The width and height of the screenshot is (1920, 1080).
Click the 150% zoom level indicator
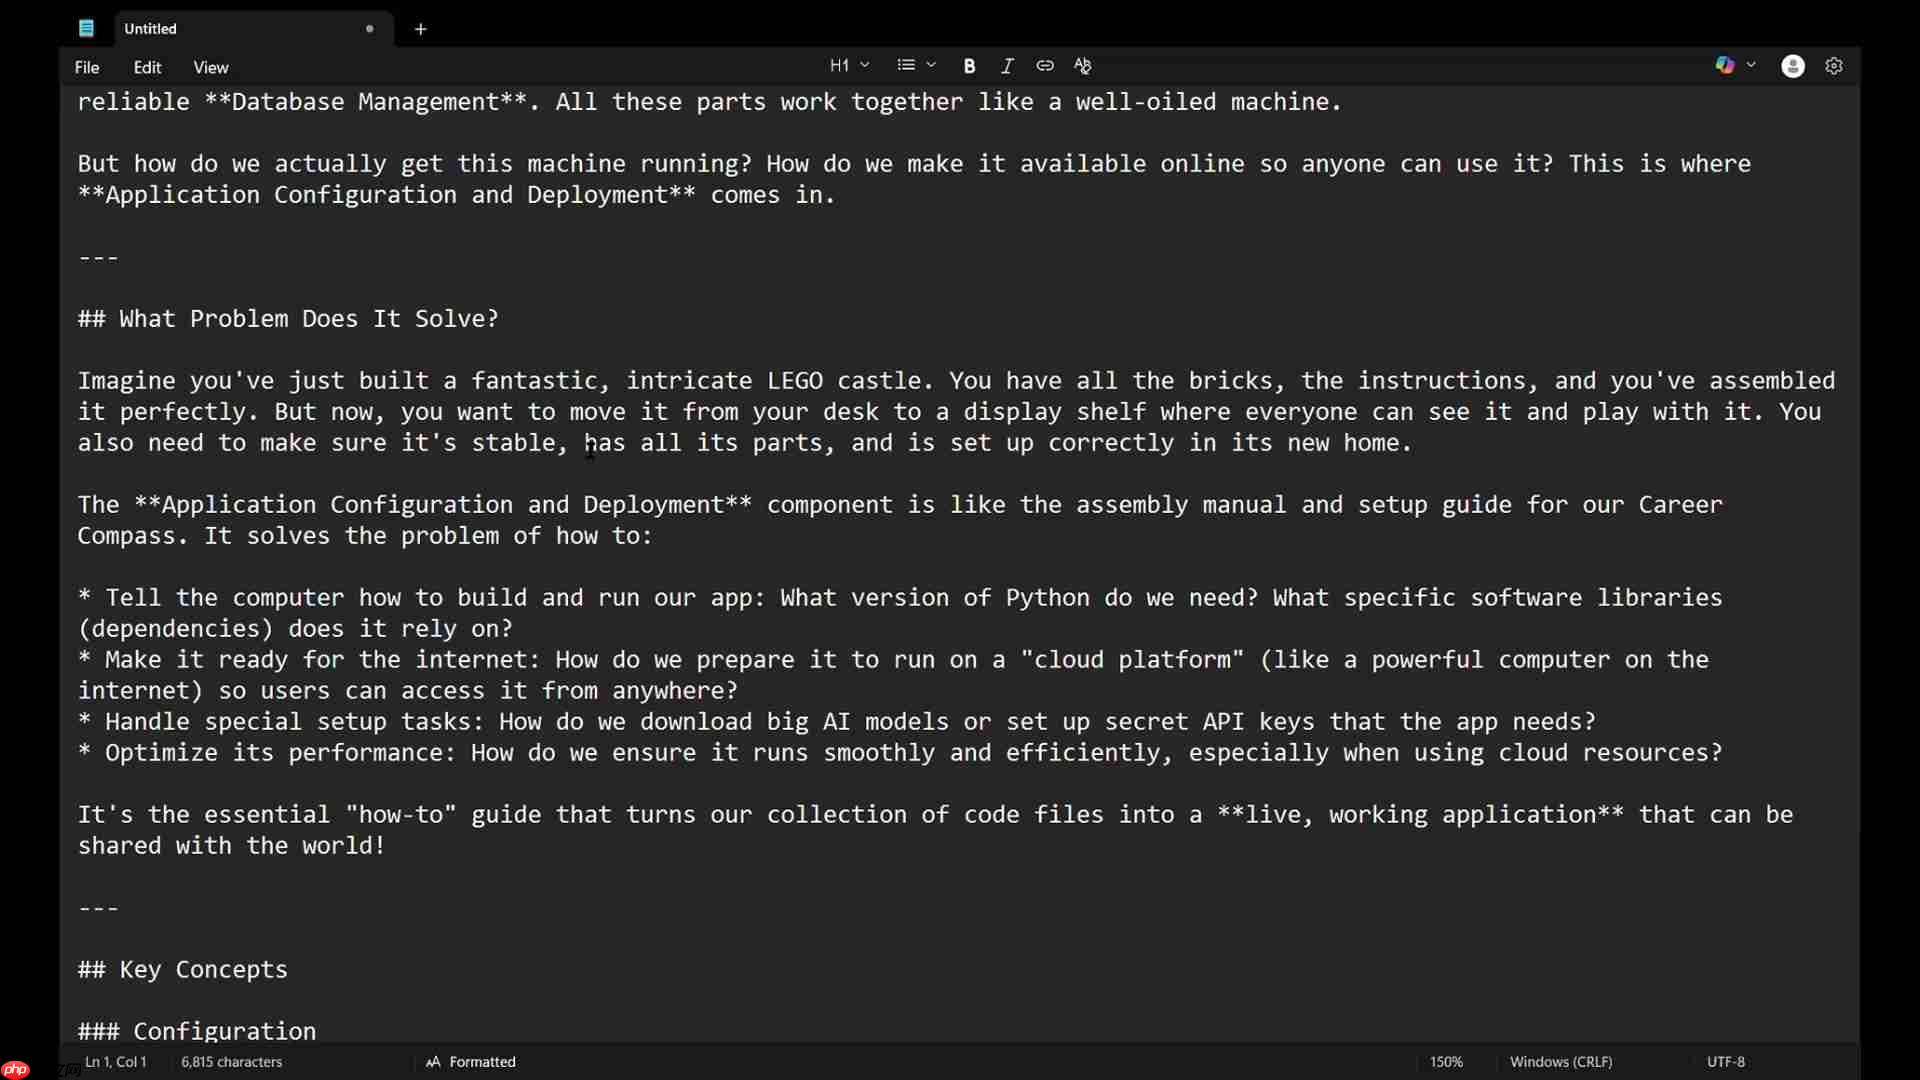tap(1446, 1062)
